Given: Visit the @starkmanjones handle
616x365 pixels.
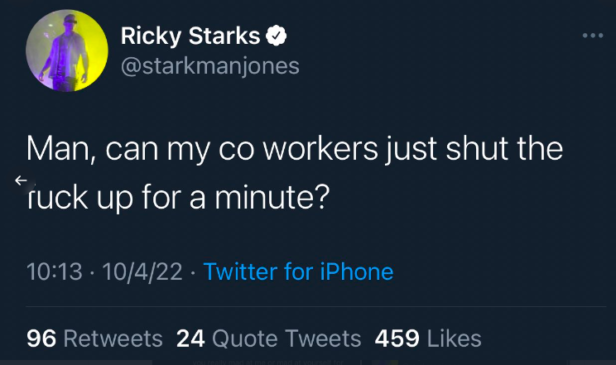Looking at the screenshot, I should [x=210, y=66].
